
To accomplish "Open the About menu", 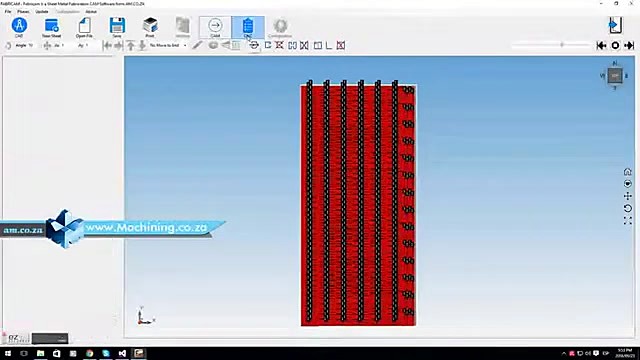I will tap(91, 11).
